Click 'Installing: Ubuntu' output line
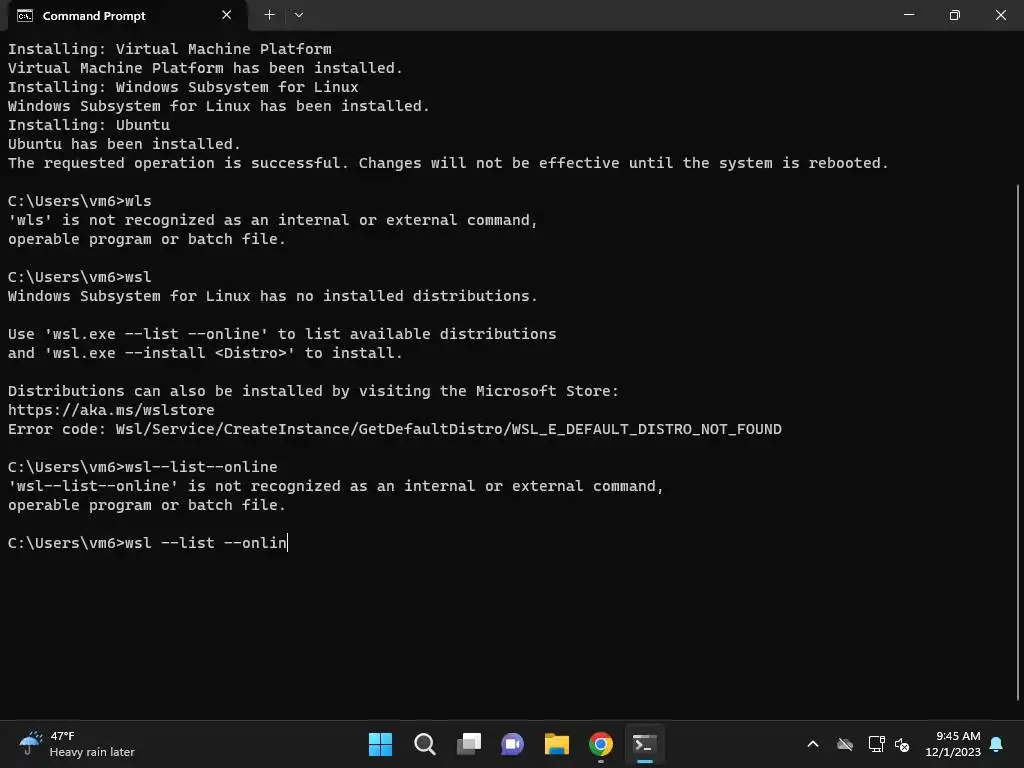This screenshot has height=768, width=1024. tap(89, 125)
